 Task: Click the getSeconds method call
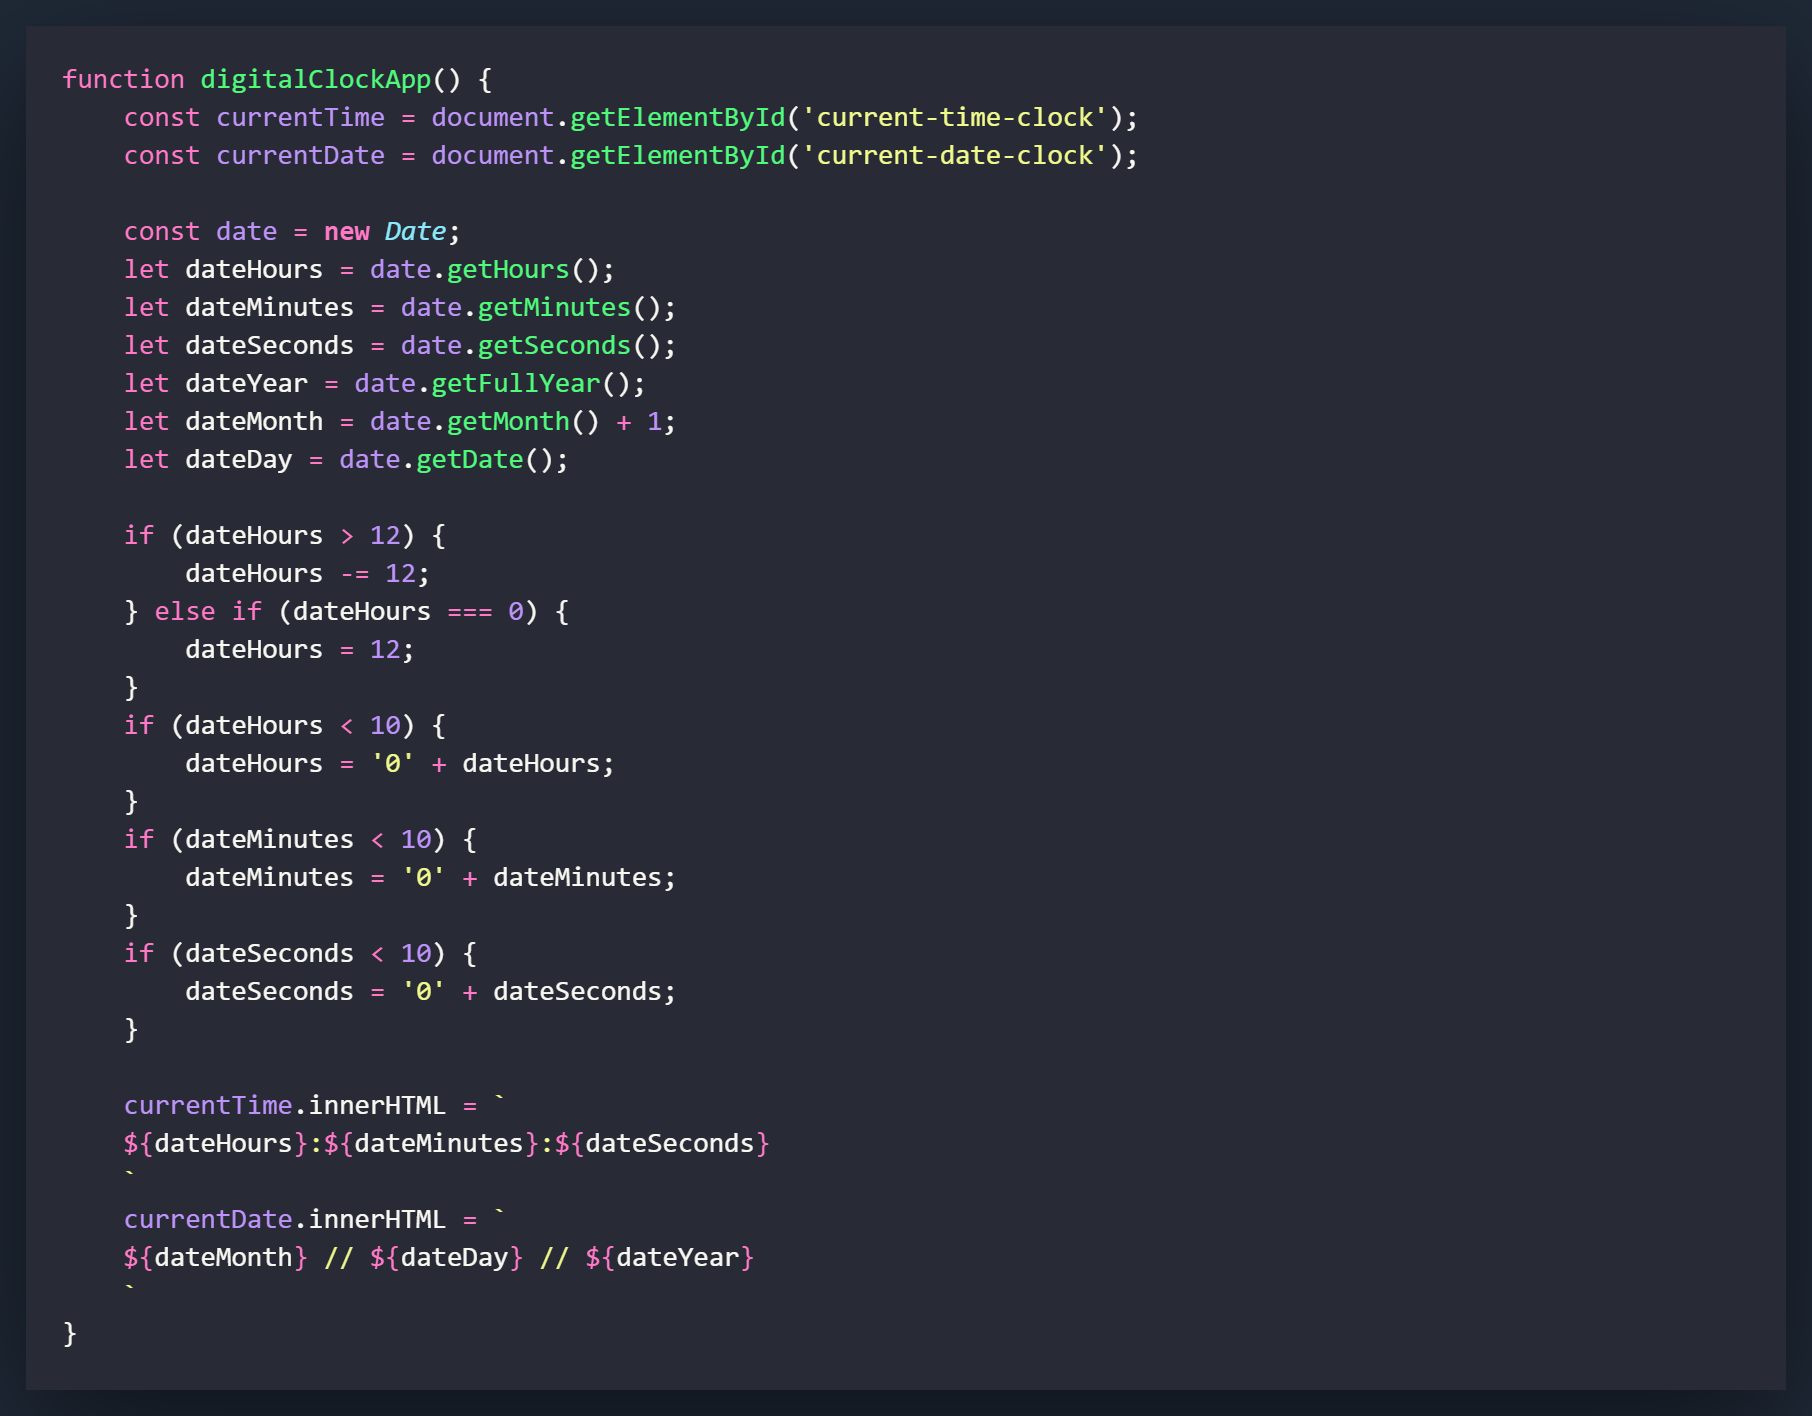click(x=555, y=346)
